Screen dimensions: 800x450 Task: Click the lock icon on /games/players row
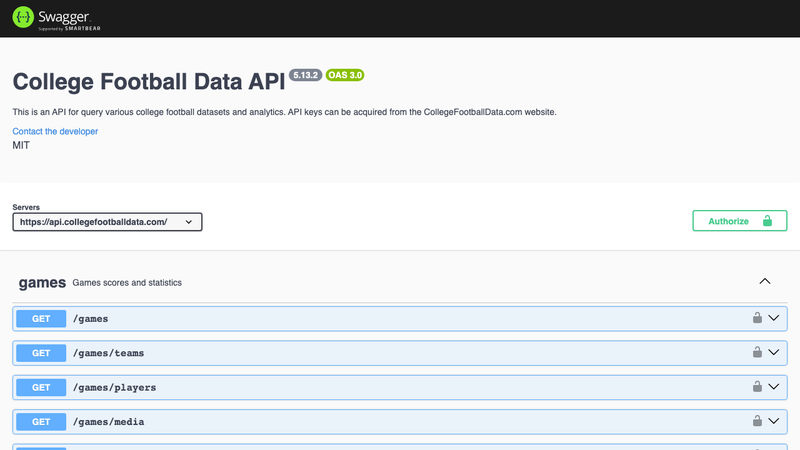pyautogui.click(x=757, y=387)
